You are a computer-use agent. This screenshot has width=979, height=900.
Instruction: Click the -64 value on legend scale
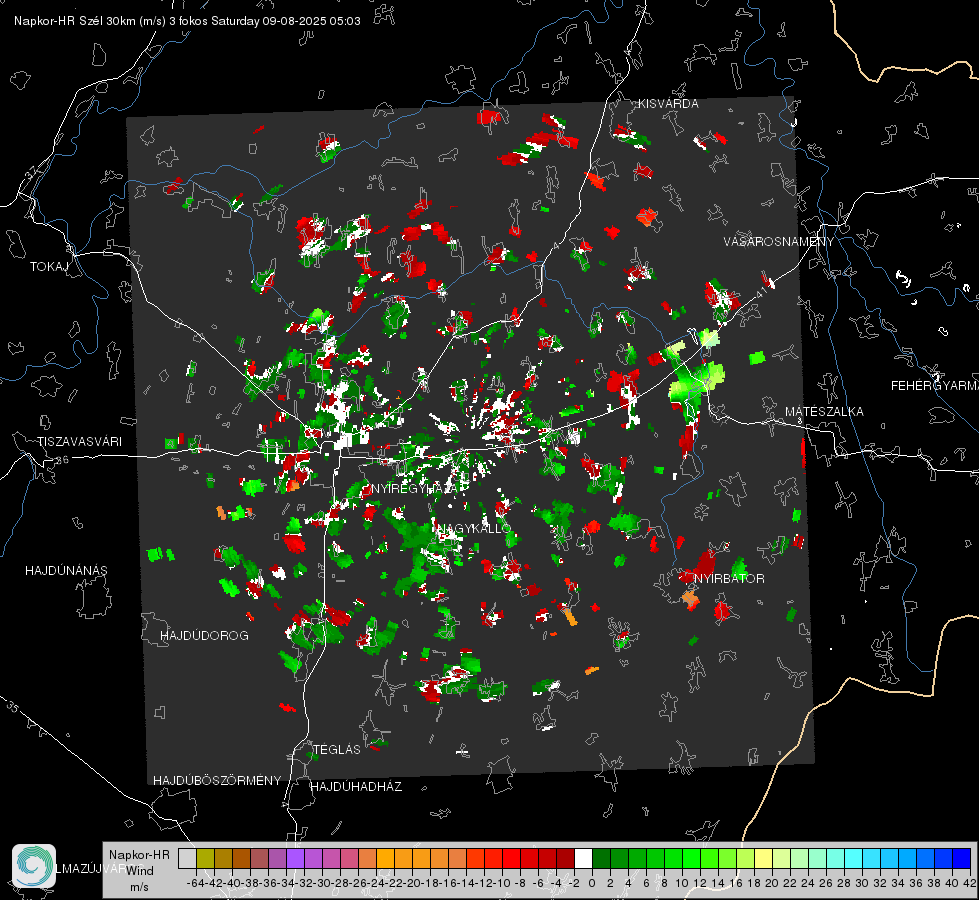[x=196, y=883]
